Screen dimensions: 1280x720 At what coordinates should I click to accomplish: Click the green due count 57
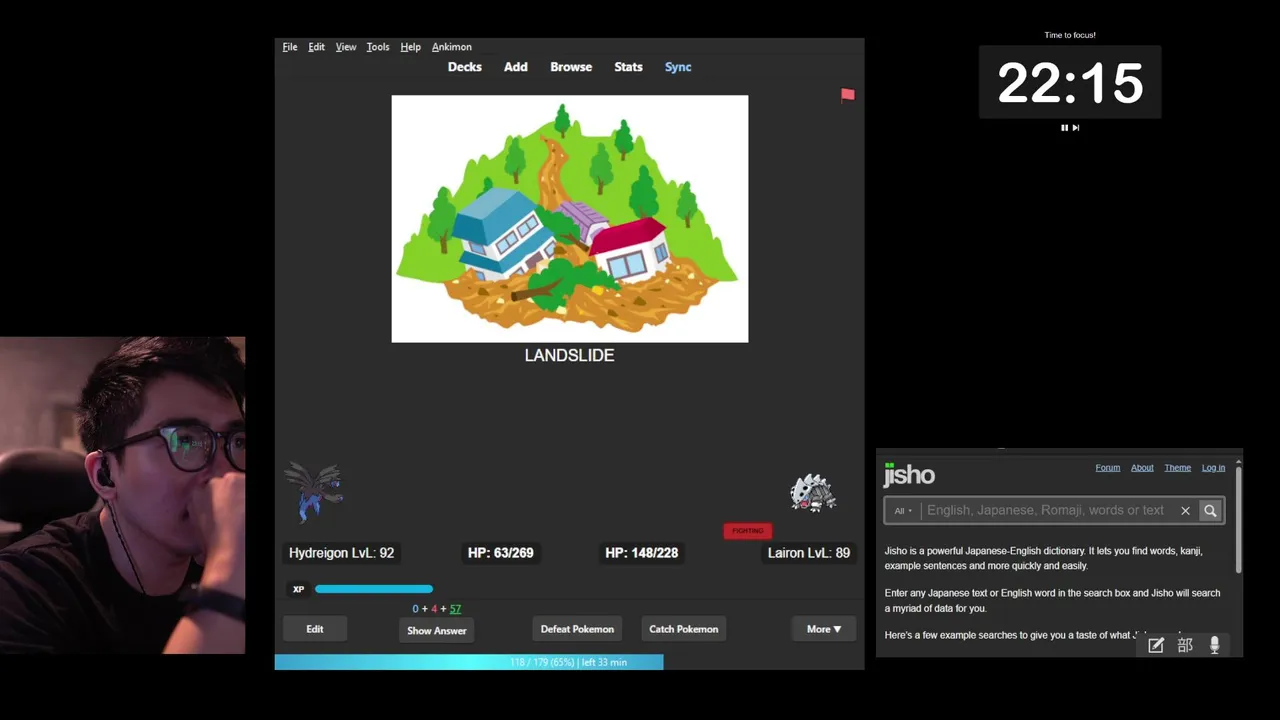click(x=456, y=609)
